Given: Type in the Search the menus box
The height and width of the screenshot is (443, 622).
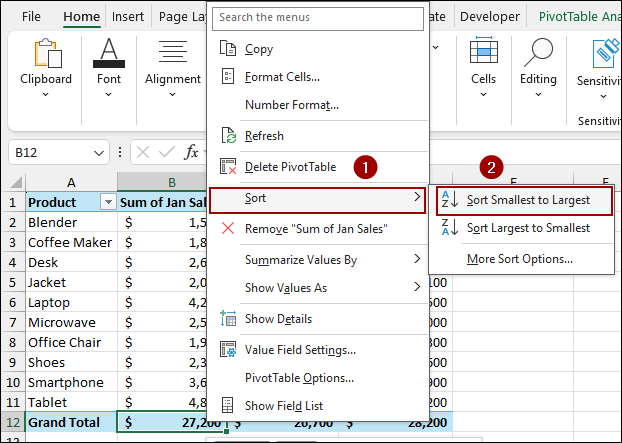Looking at the screenshot, I should coord(317,17).
